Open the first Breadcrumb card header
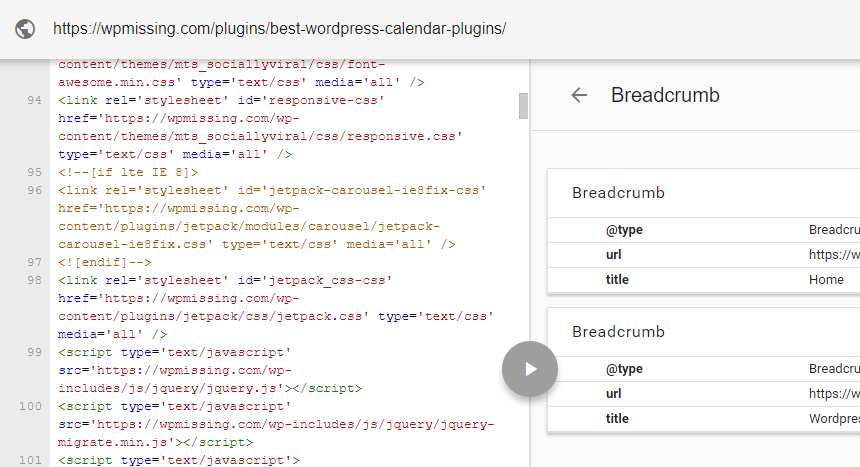Image resolution: width=860 pixels, height=467 pixels. [704, 193]
